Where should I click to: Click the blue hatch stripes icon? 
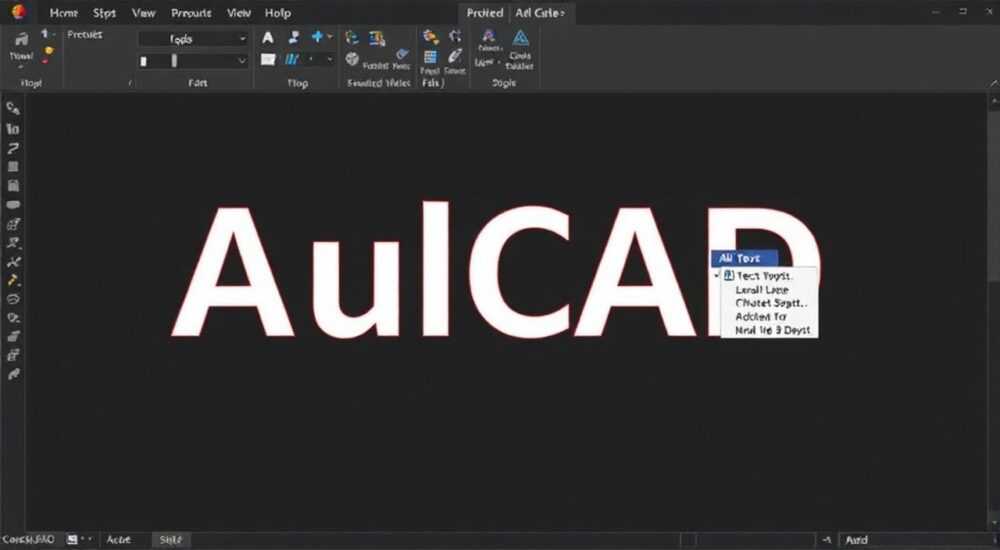click(x=291, y=59)
